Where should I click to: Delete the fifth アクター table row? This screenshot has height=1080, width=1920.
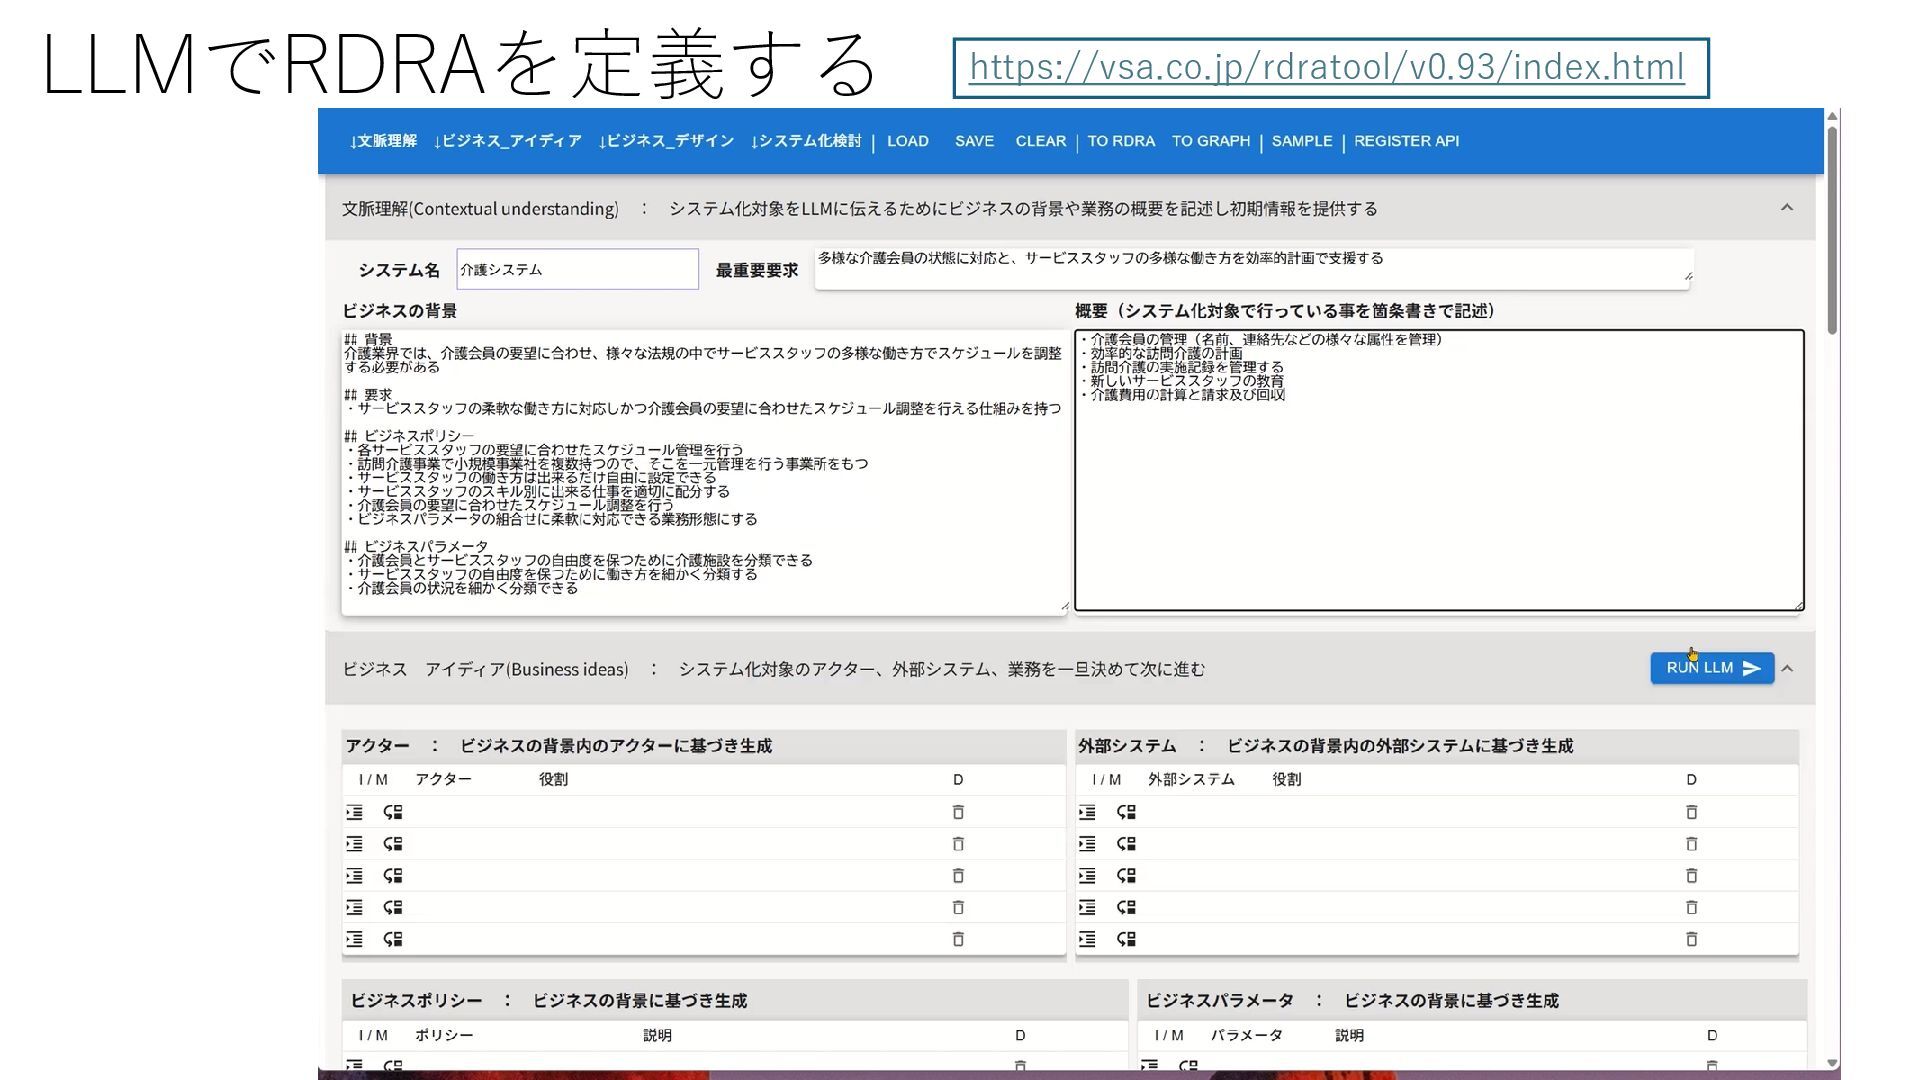pos(958,939)
